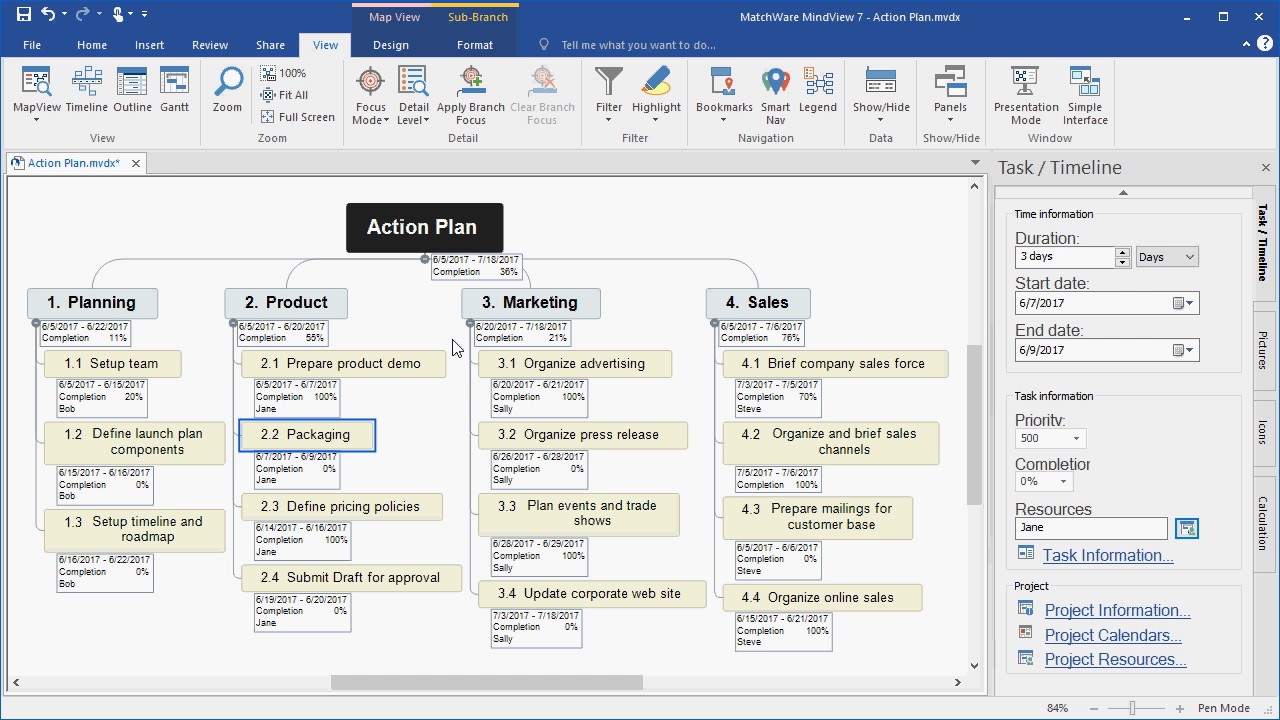Enter Full Screen mode
The image size is (1280, 720).
coord(298,117)
